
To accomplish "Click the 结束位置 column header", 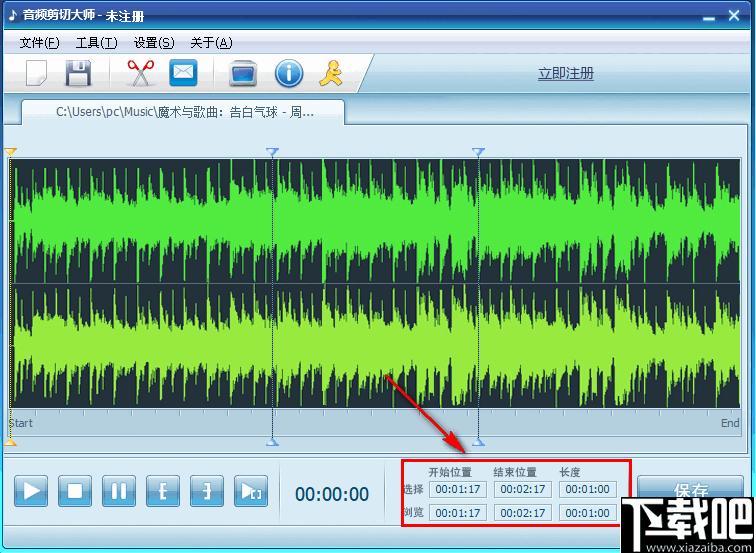I will [x=515, y=472].
